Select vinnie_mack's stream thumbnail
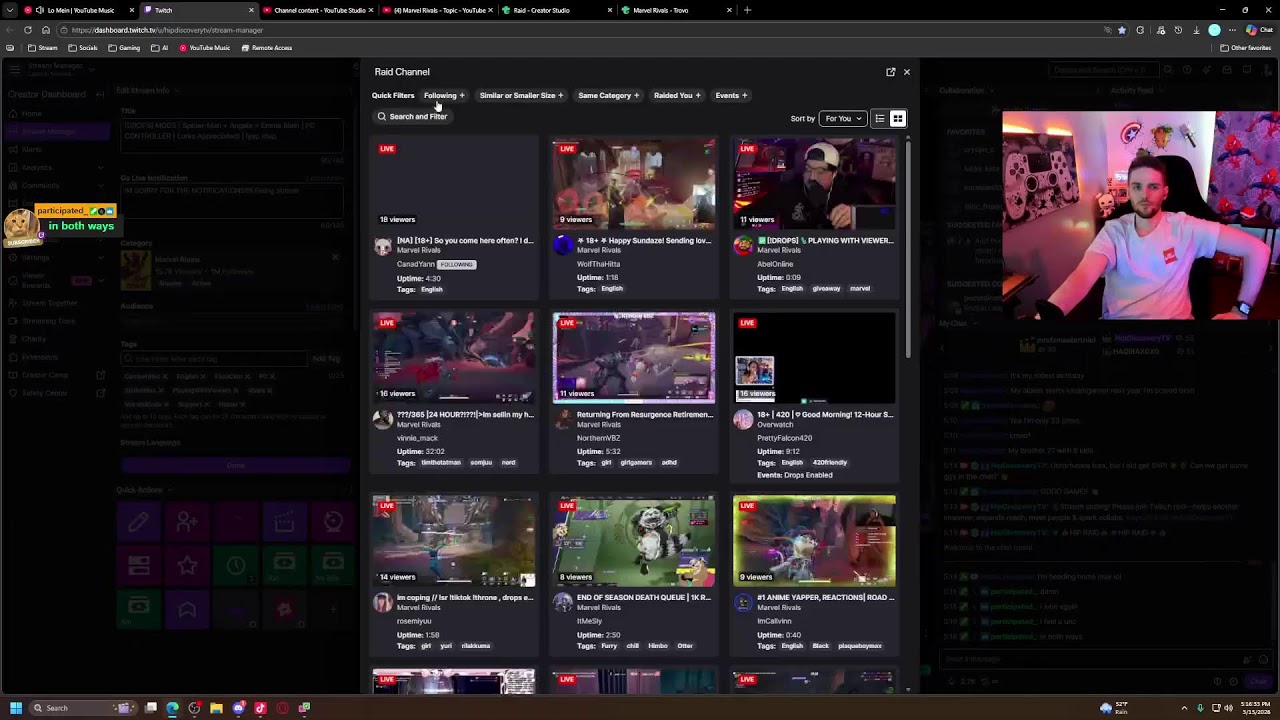The image size is (1280, 720). pyautogui.click(x=454, y=358)
